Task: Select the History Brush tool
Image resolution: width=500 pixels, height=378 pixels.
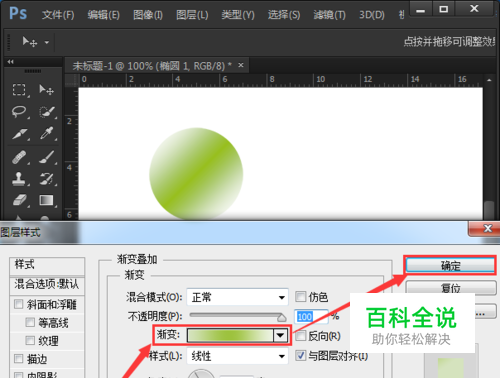Action: click(47, 179)
